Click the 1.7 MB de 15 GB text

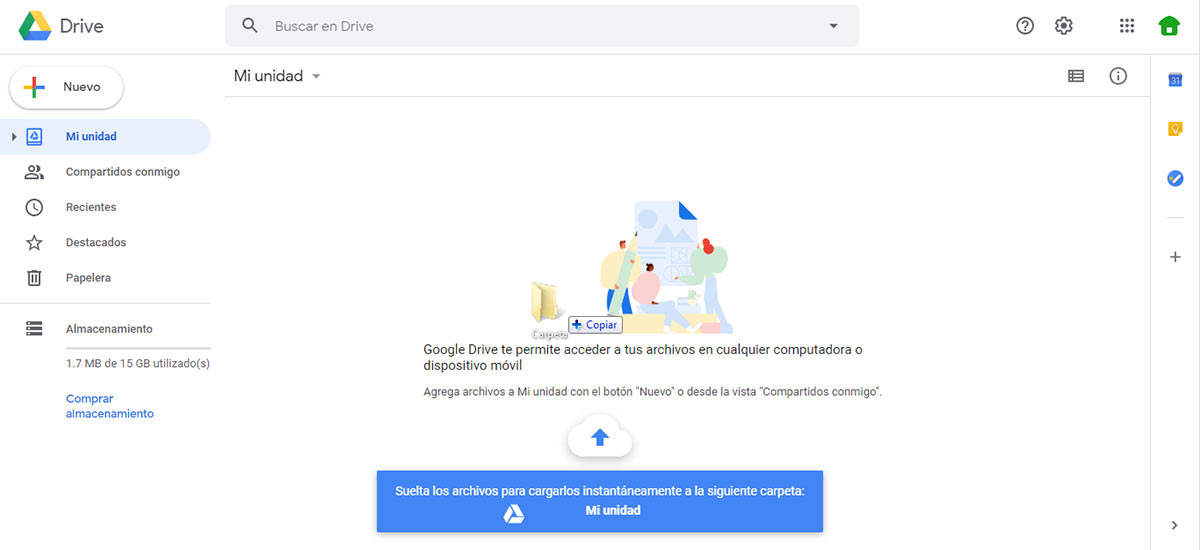(x=138, y=364)
